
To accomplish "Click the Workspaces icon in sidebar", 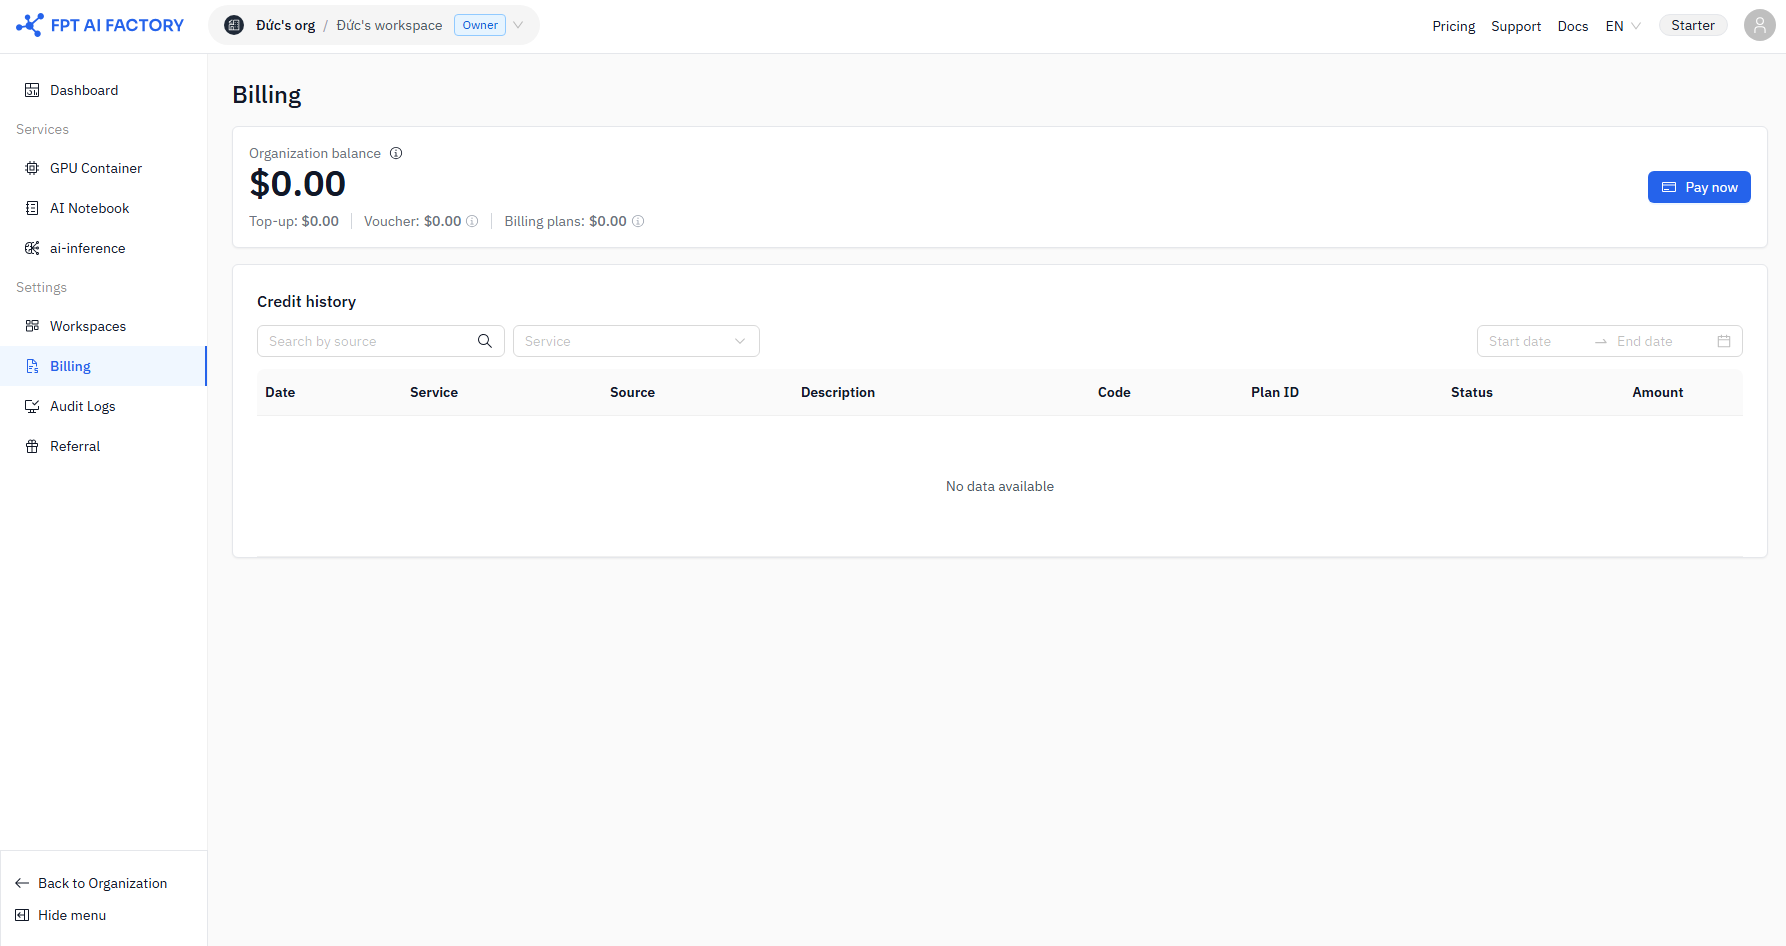I will pyautogui.click(x=32, y=326).
